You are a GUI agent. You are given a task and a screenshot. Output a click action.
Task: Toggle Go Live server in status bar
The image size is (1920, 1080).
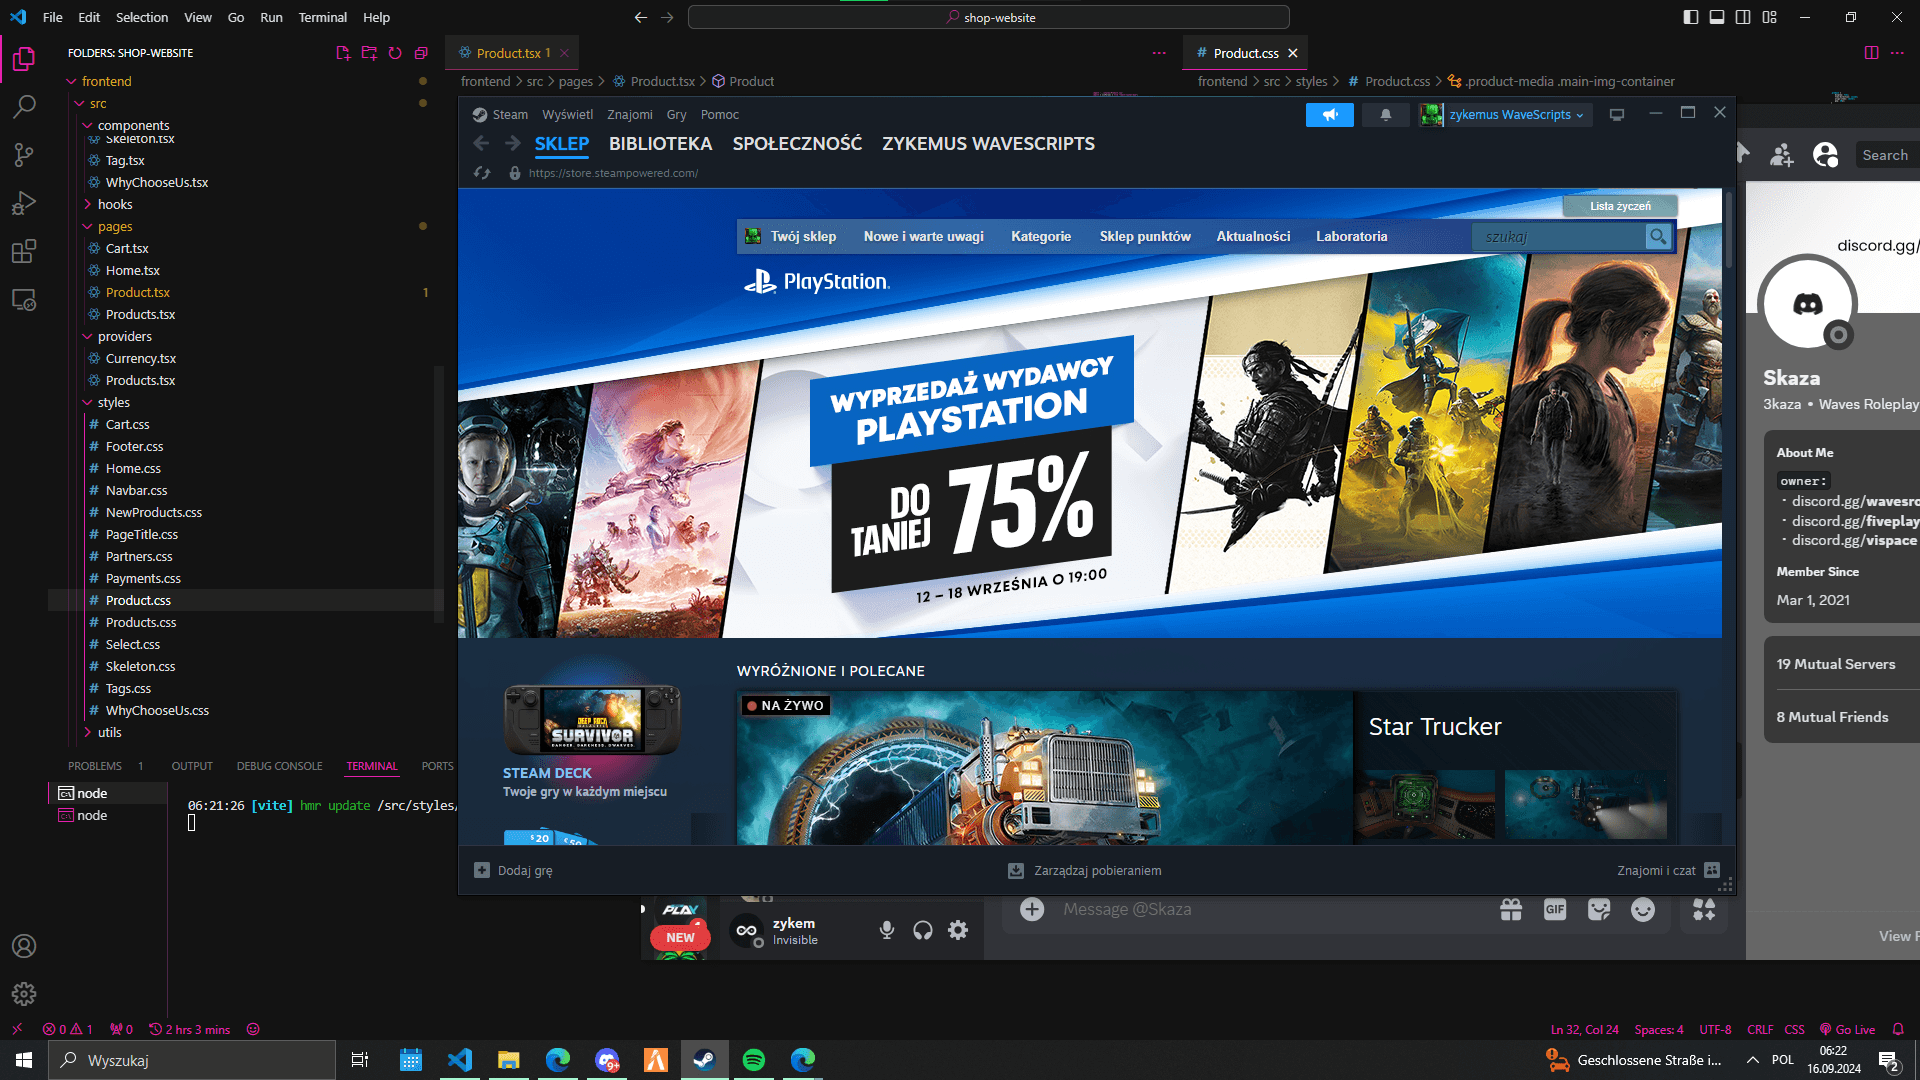(x=1847, y=1029)
